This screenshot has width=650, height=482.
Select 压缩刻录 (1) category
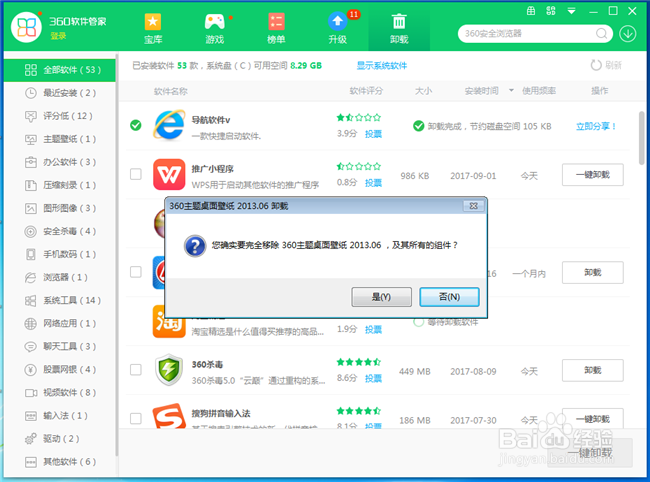(60, 185)
